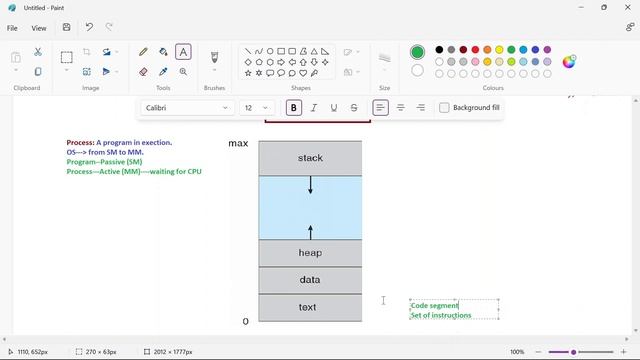Viewport: 640px width, 360px height.
Task: Click the Cut scissors icon
Action: tap(38, 52)
